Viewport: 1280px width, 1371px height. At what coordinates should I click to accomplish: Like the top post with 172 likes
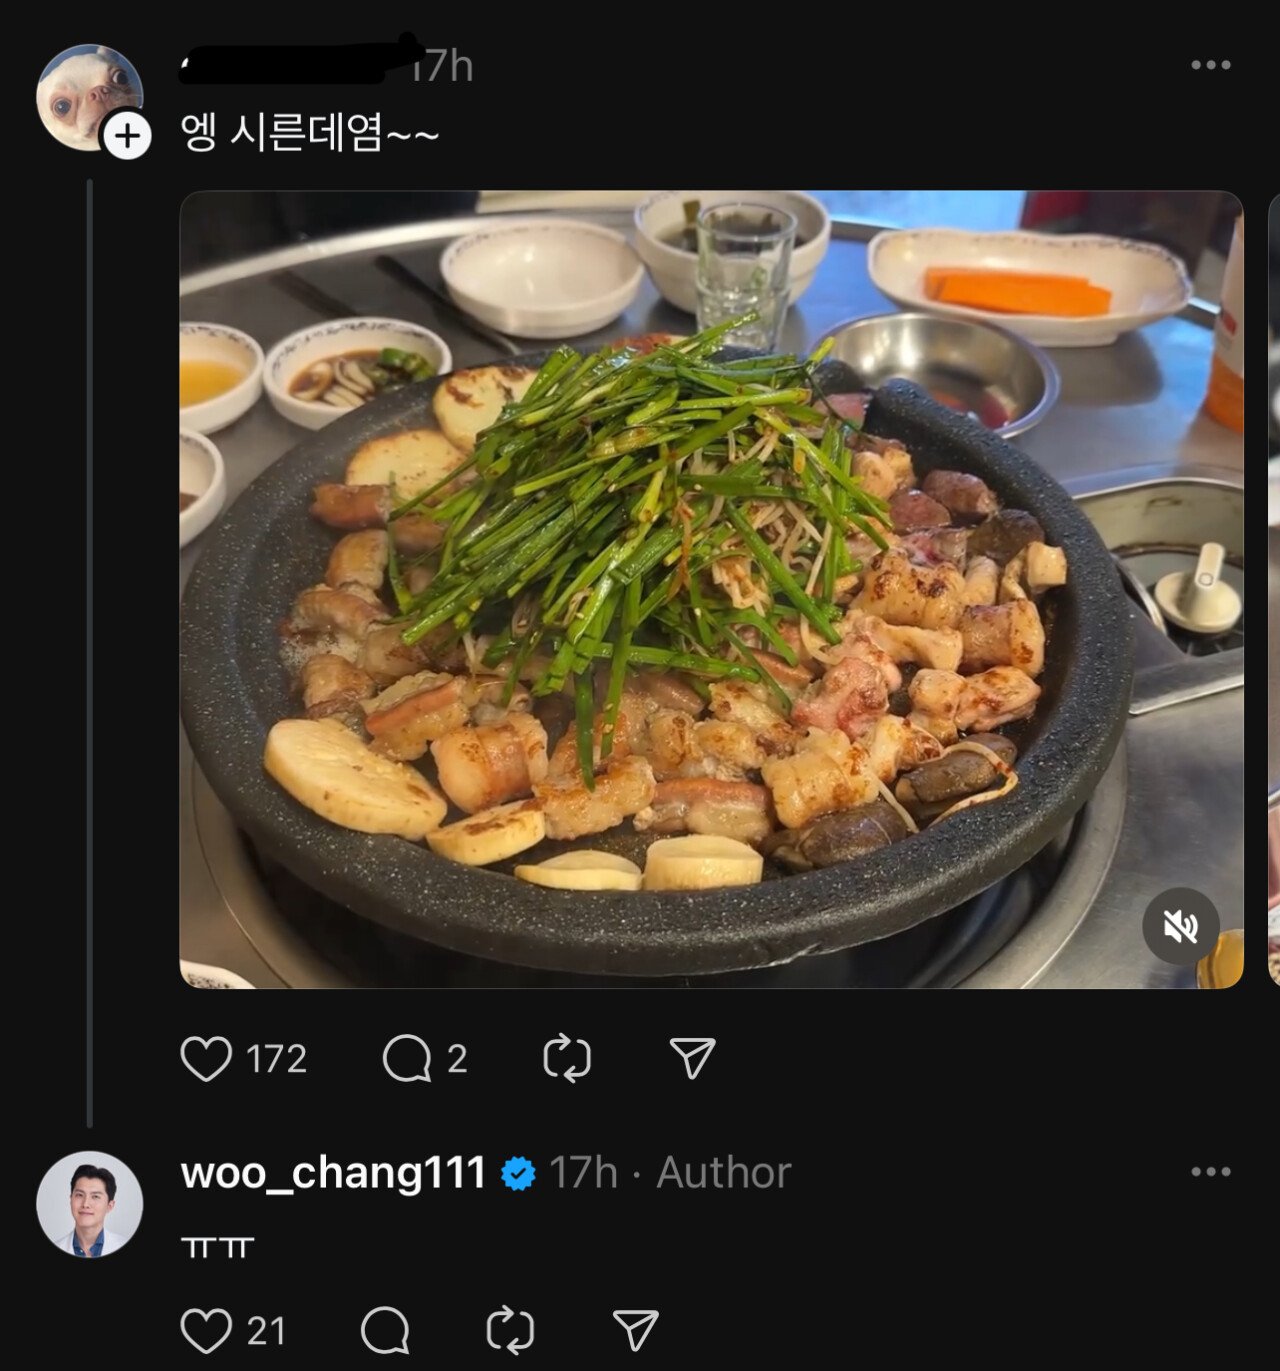coord(207,1058)
